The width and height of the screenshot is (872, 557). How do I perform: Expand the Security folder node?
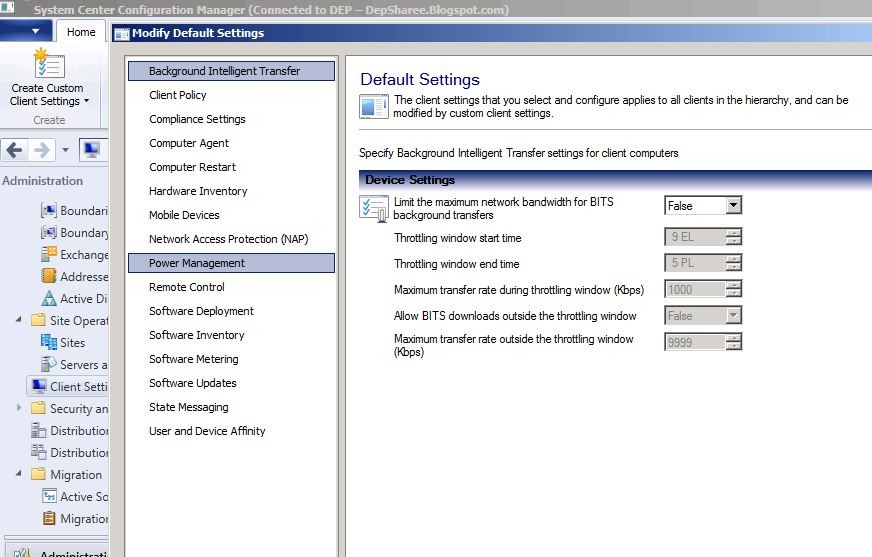(19, 408)
